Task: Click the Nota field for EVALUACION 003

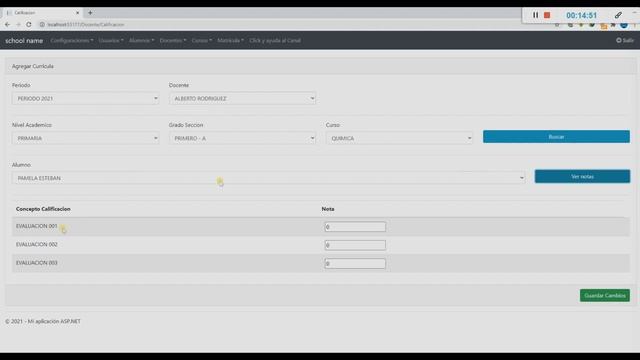Action: (x=355, y=264)
